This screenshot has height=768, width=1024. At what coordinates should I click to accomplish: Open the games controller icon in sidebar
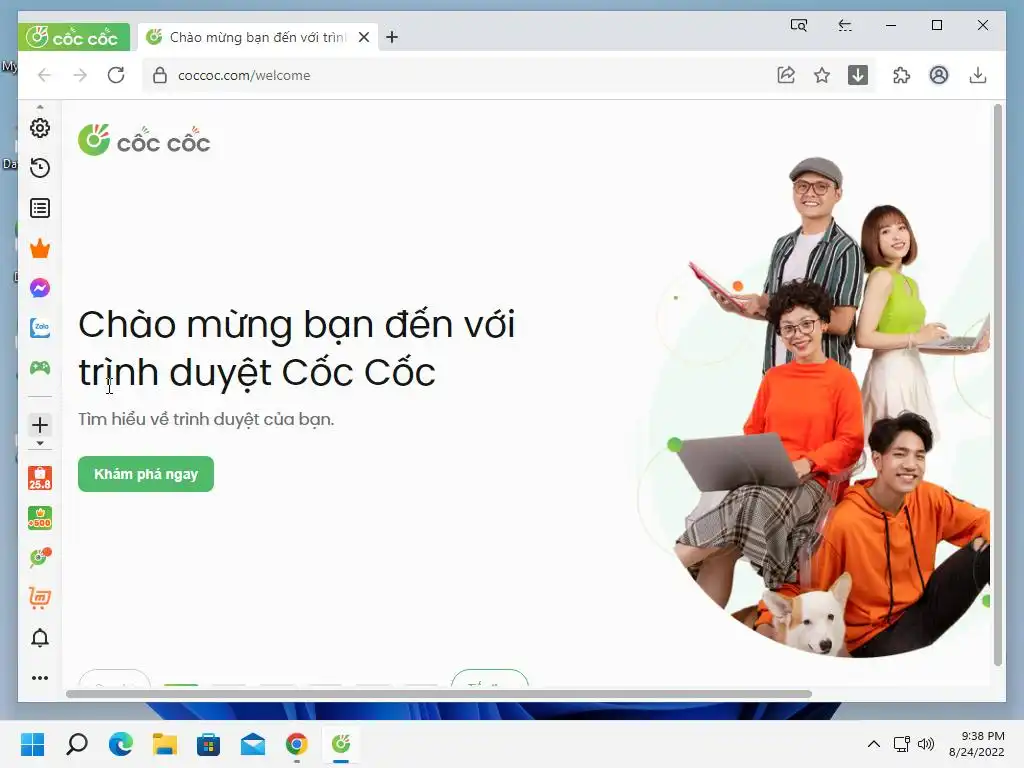[x=40, y=368]
